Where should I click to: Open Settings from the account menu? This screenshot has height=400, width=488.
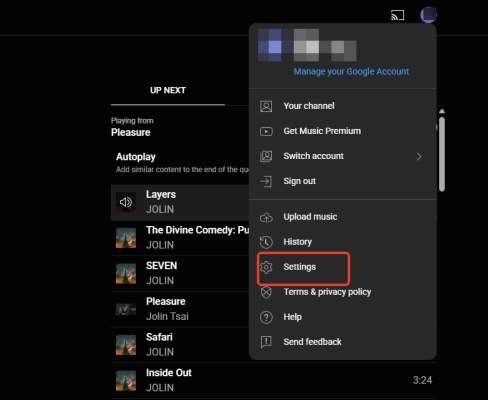click(x=343, y=267)
